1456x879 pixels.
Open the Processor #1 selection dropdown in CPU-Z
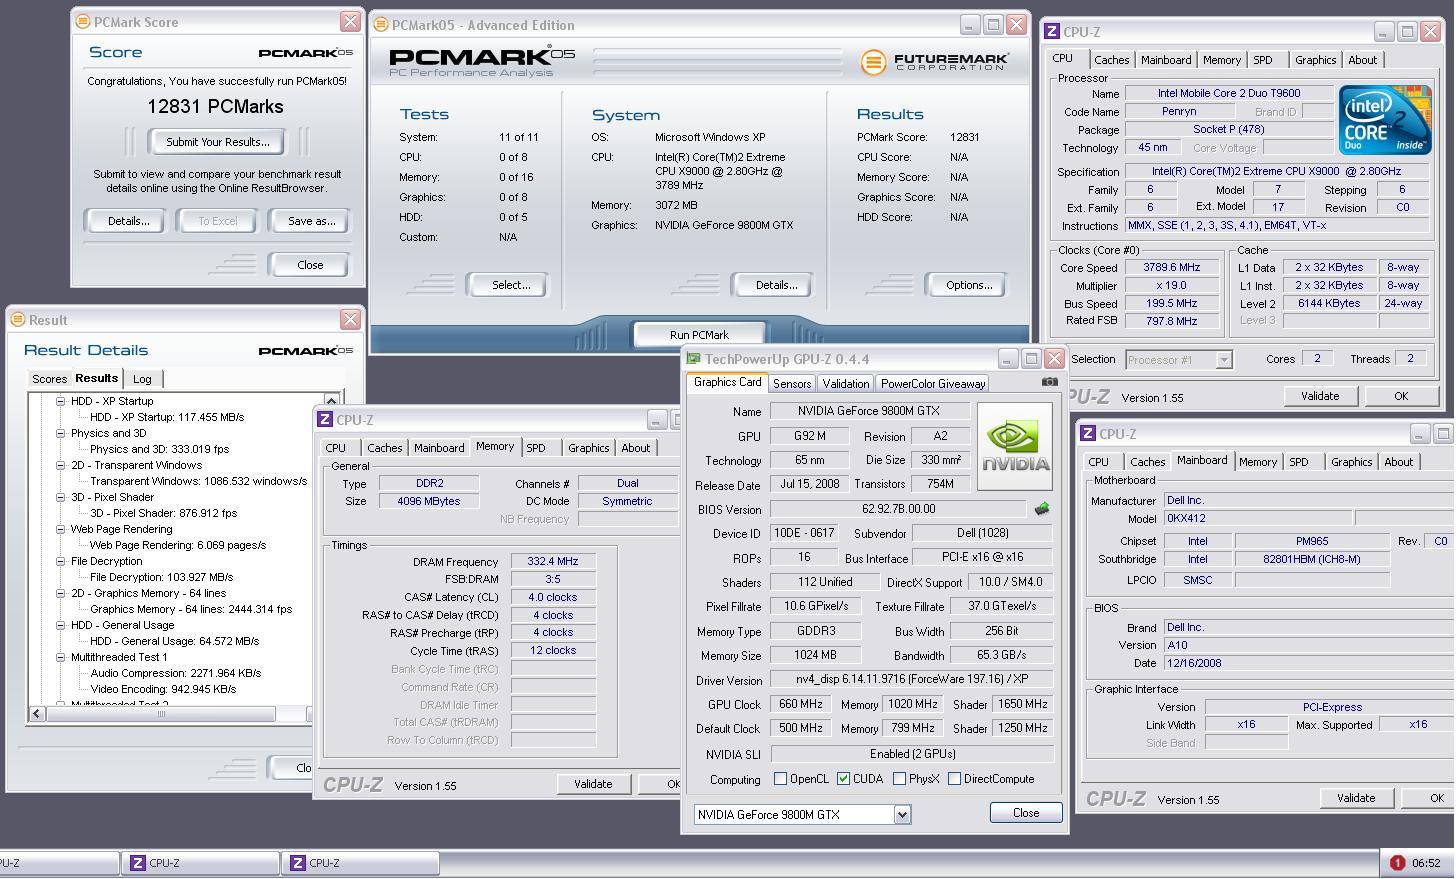tap(1223, 359)
